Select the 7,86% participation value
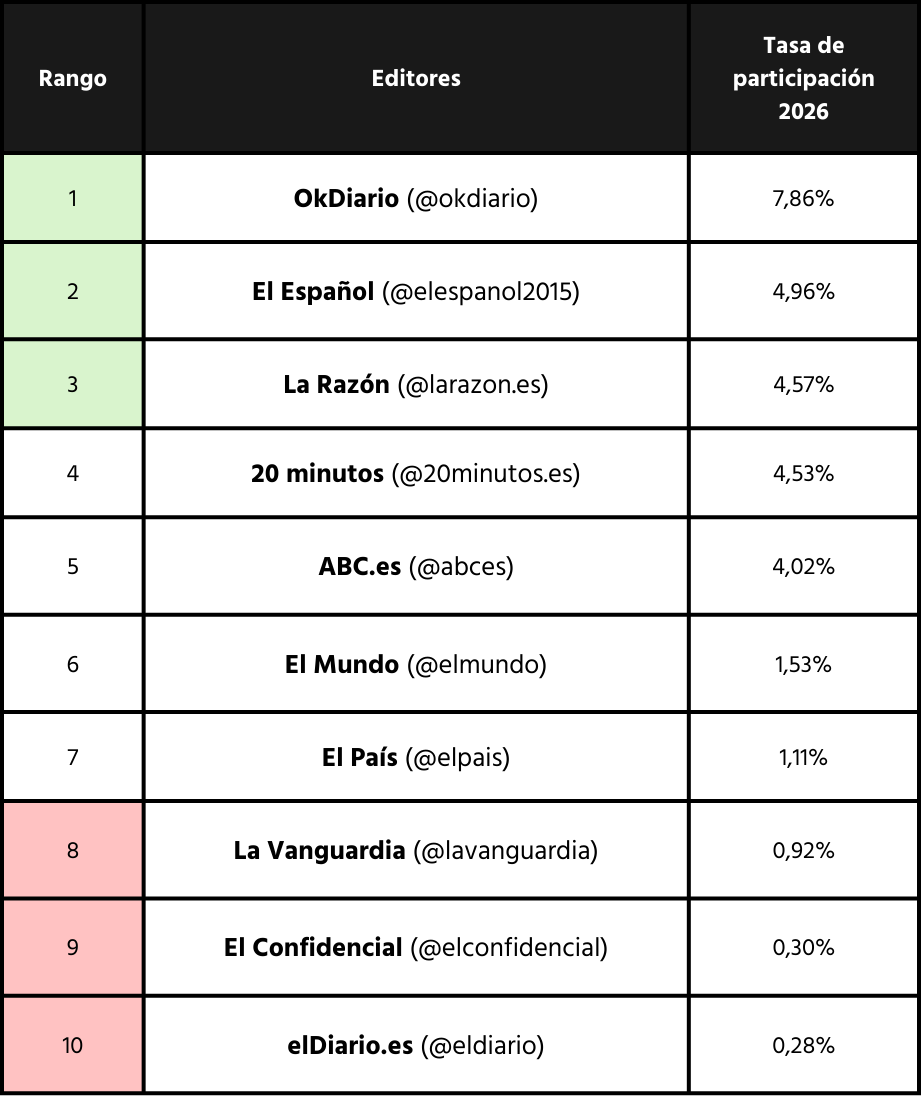Viewport: 922px width, 1096px height. click(803, 198)
